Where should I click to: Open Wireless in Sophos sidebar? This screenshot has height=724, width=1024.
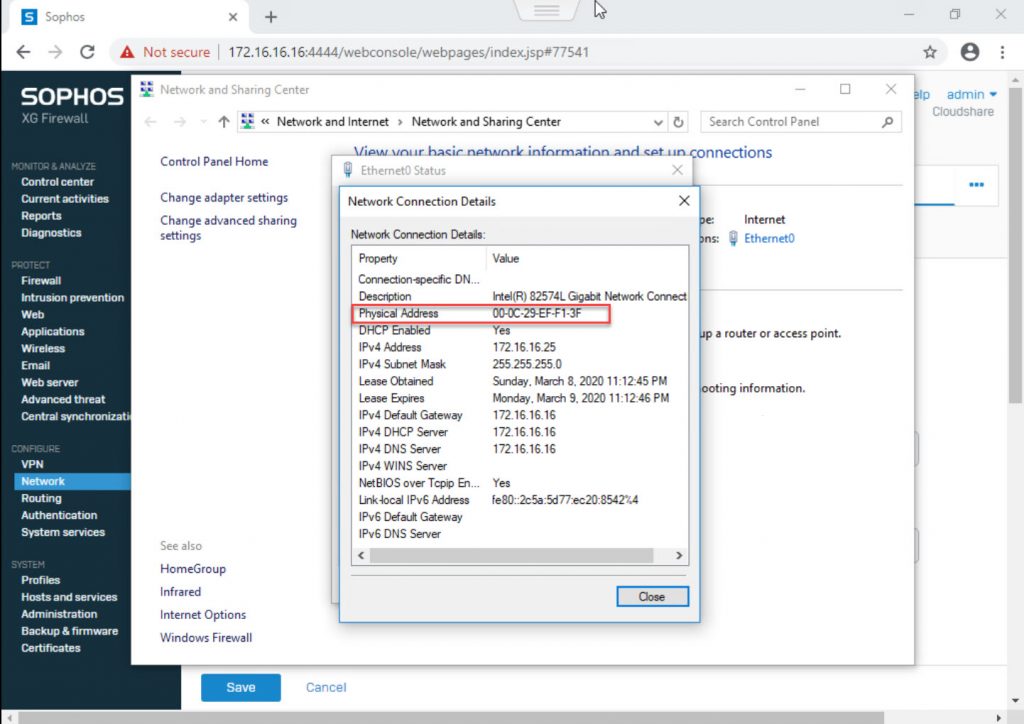[x=42, y=349]
